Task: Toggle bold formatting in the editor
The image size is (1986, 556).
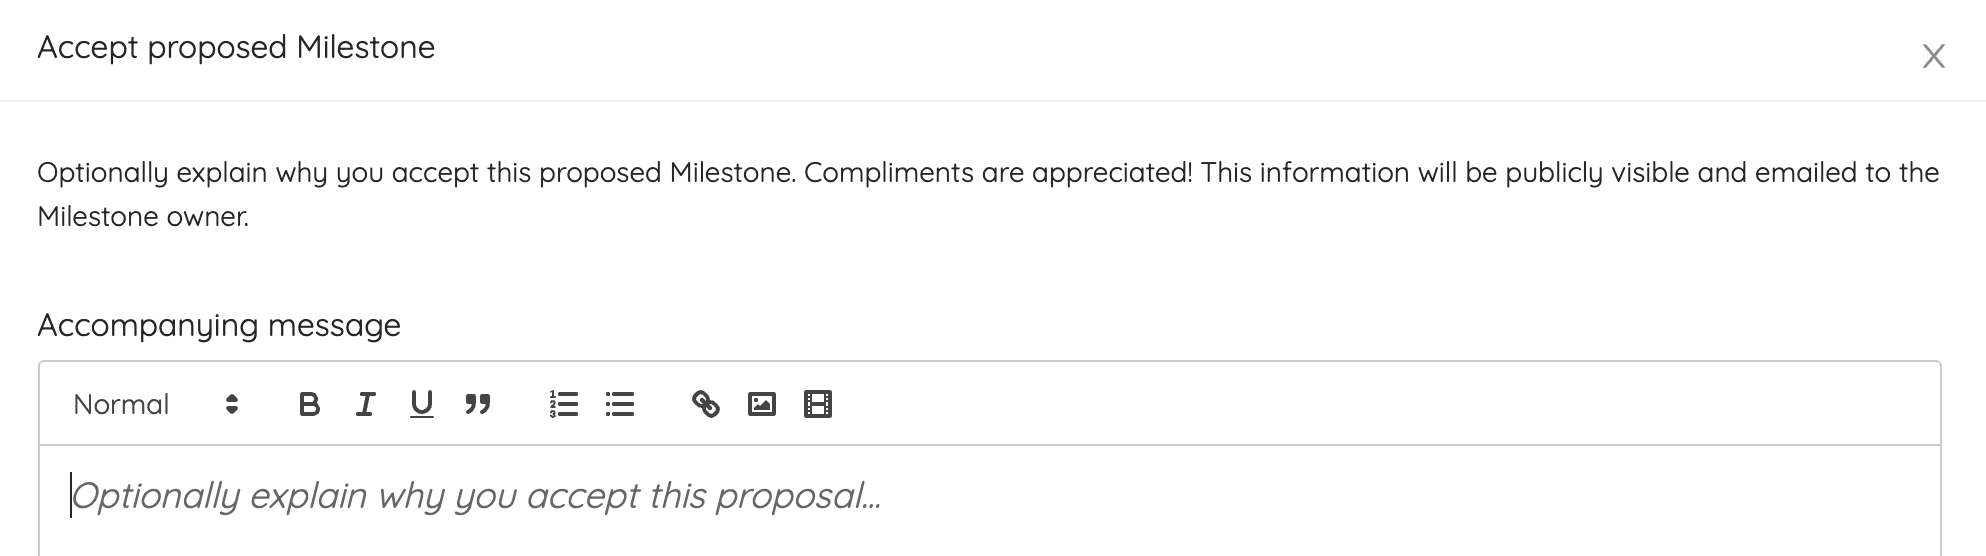Action: (x=309, y=404)
